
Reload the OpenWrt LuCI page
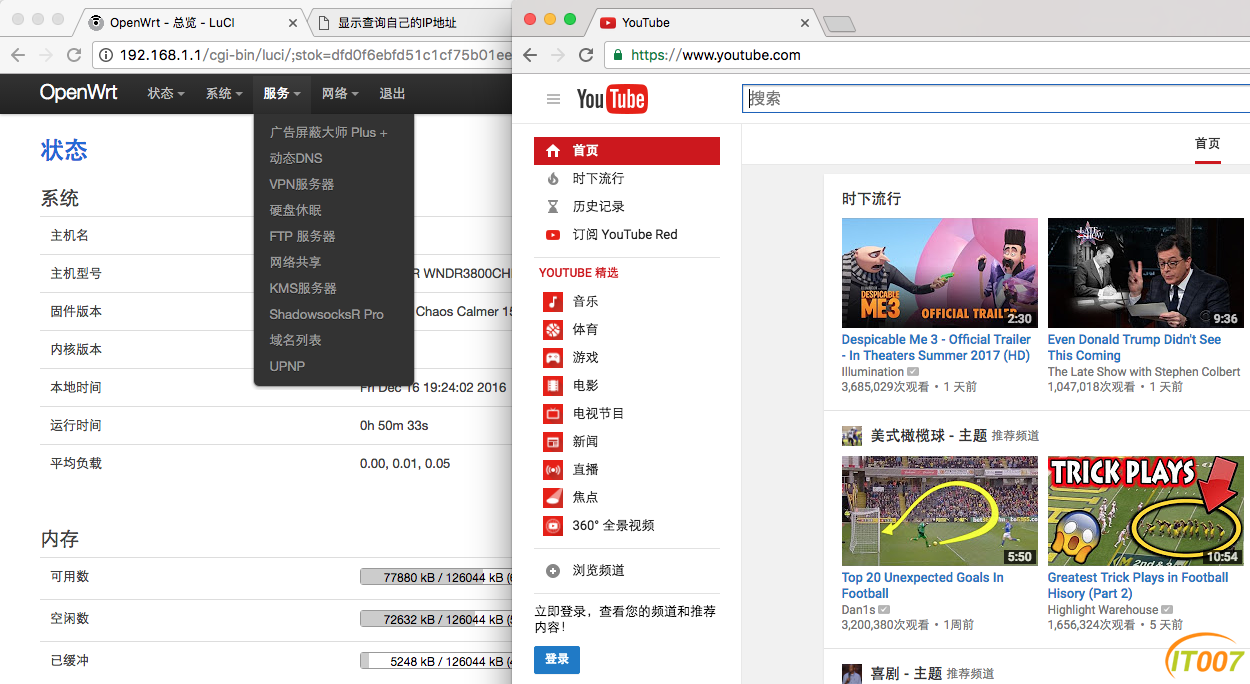tap(74, 55)
